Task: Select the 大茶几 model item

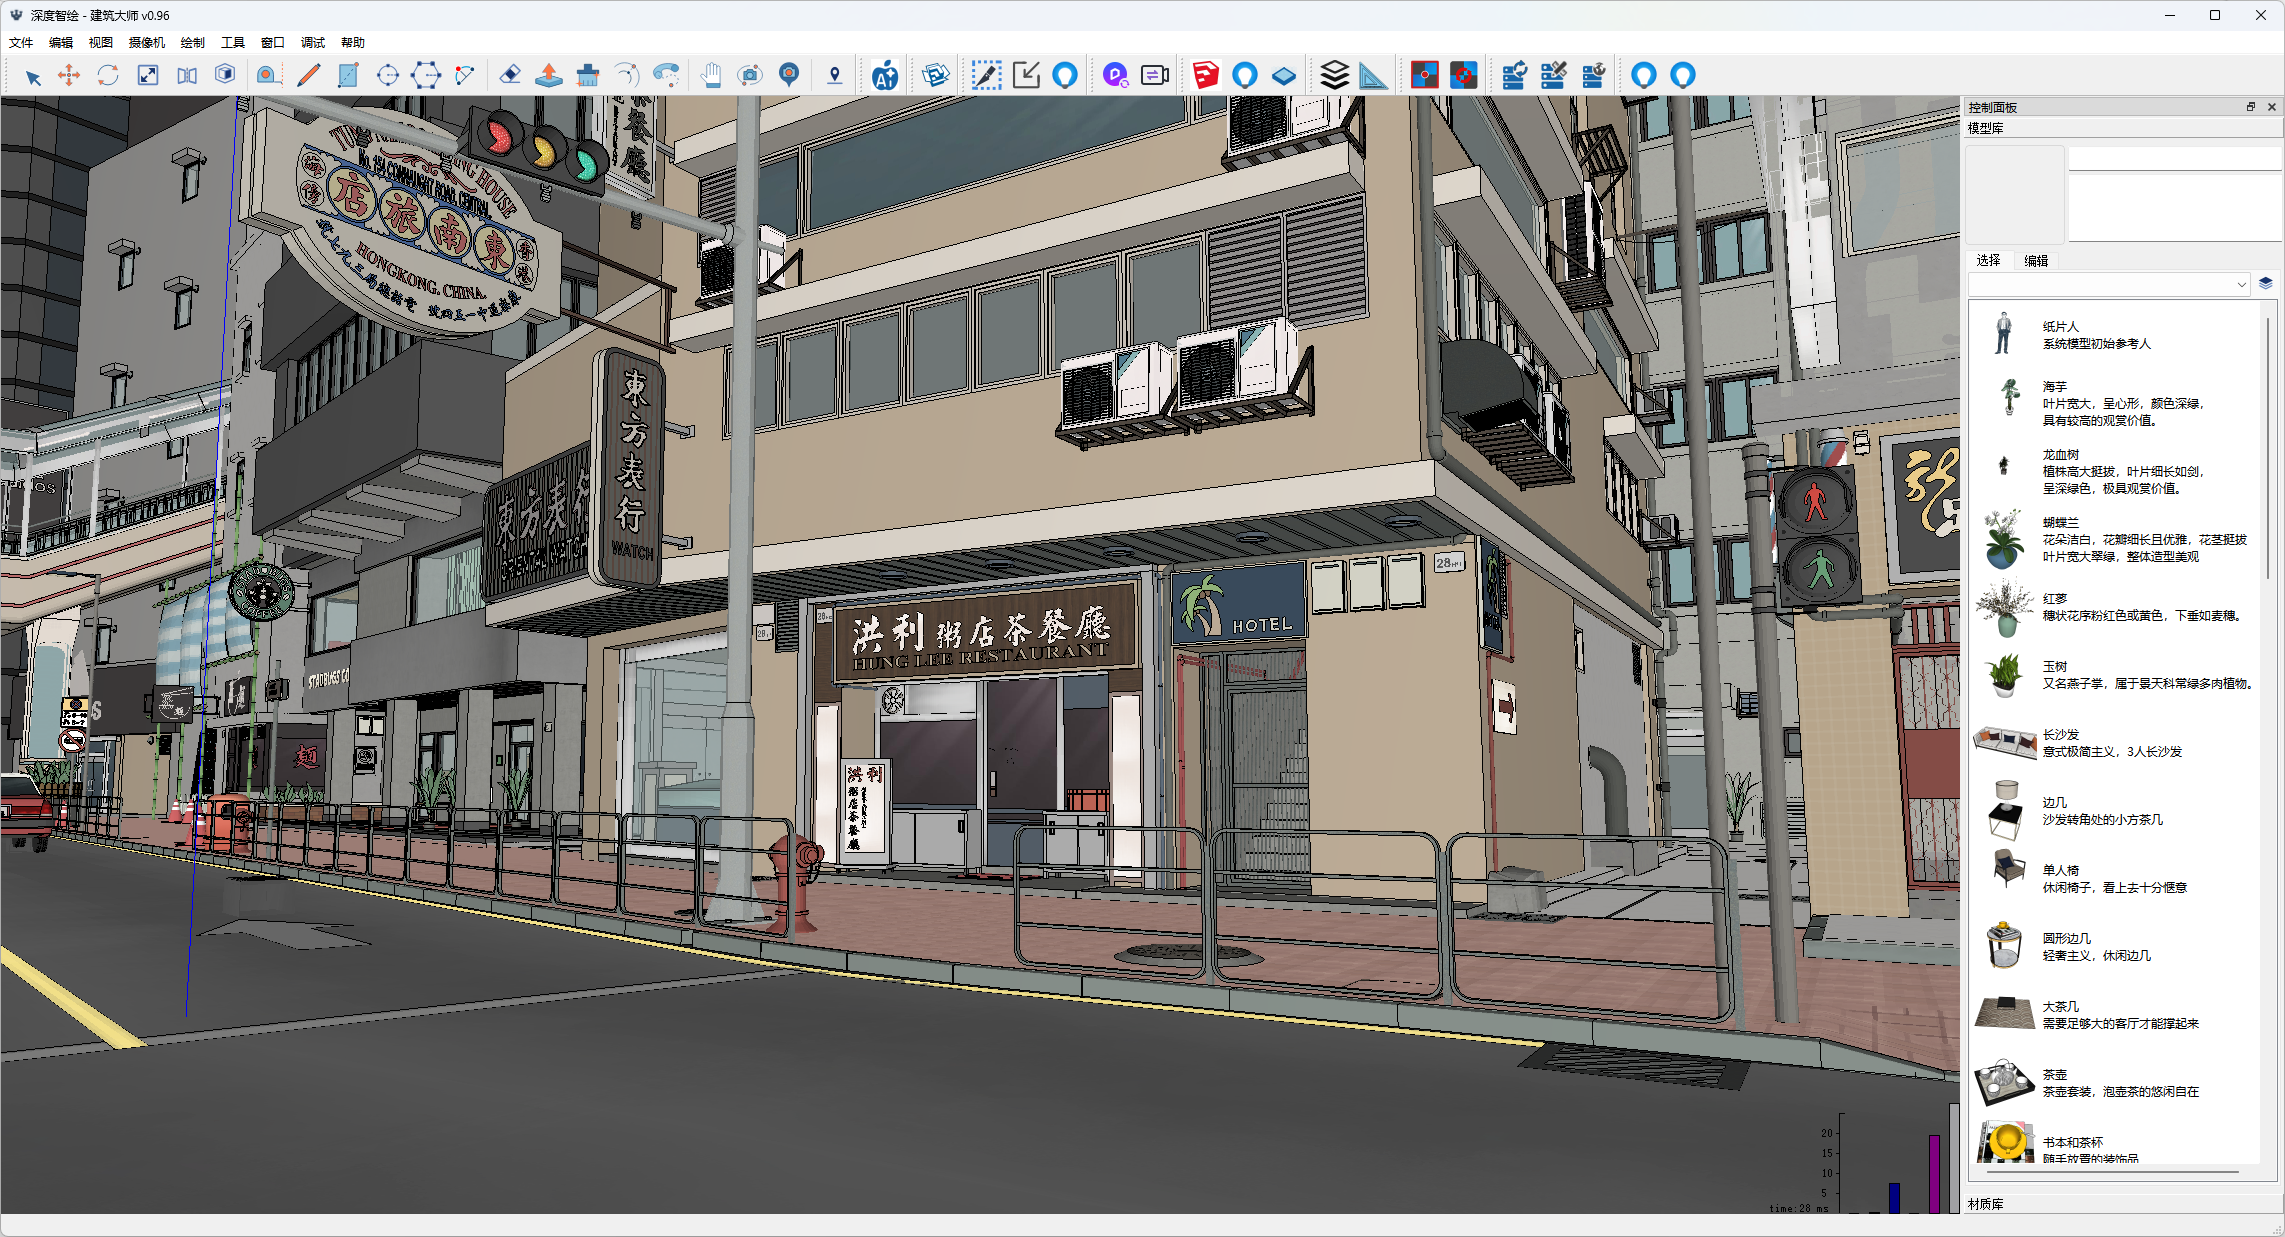Action: point(2115,1015)
